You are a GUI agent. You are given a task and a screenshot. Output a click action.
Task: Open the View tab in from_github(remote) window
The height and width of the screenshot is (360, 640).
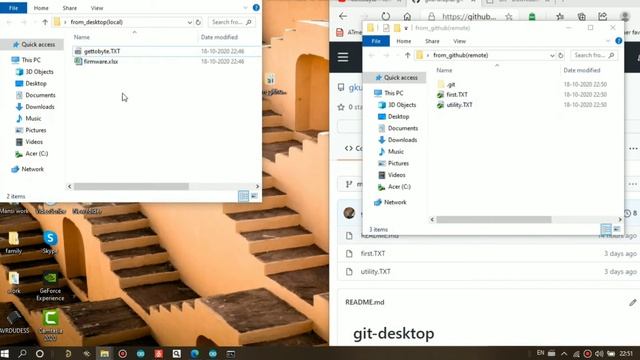tap(459, 41)
